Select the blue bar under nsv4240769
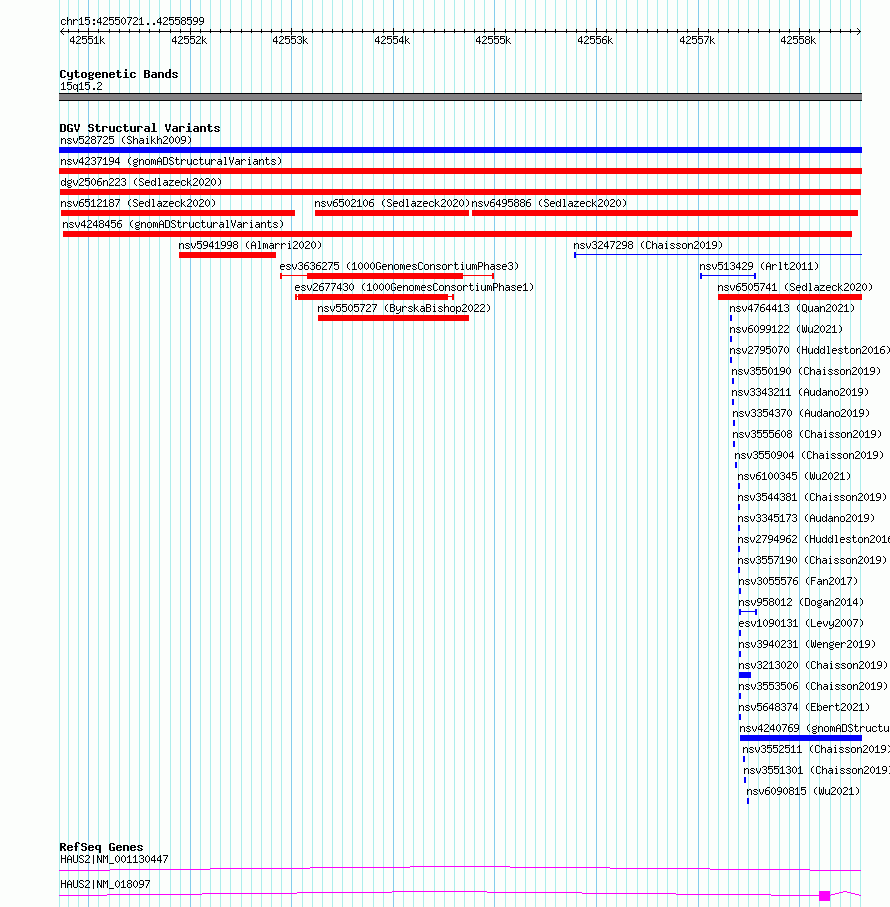 (x=801, y=738)
